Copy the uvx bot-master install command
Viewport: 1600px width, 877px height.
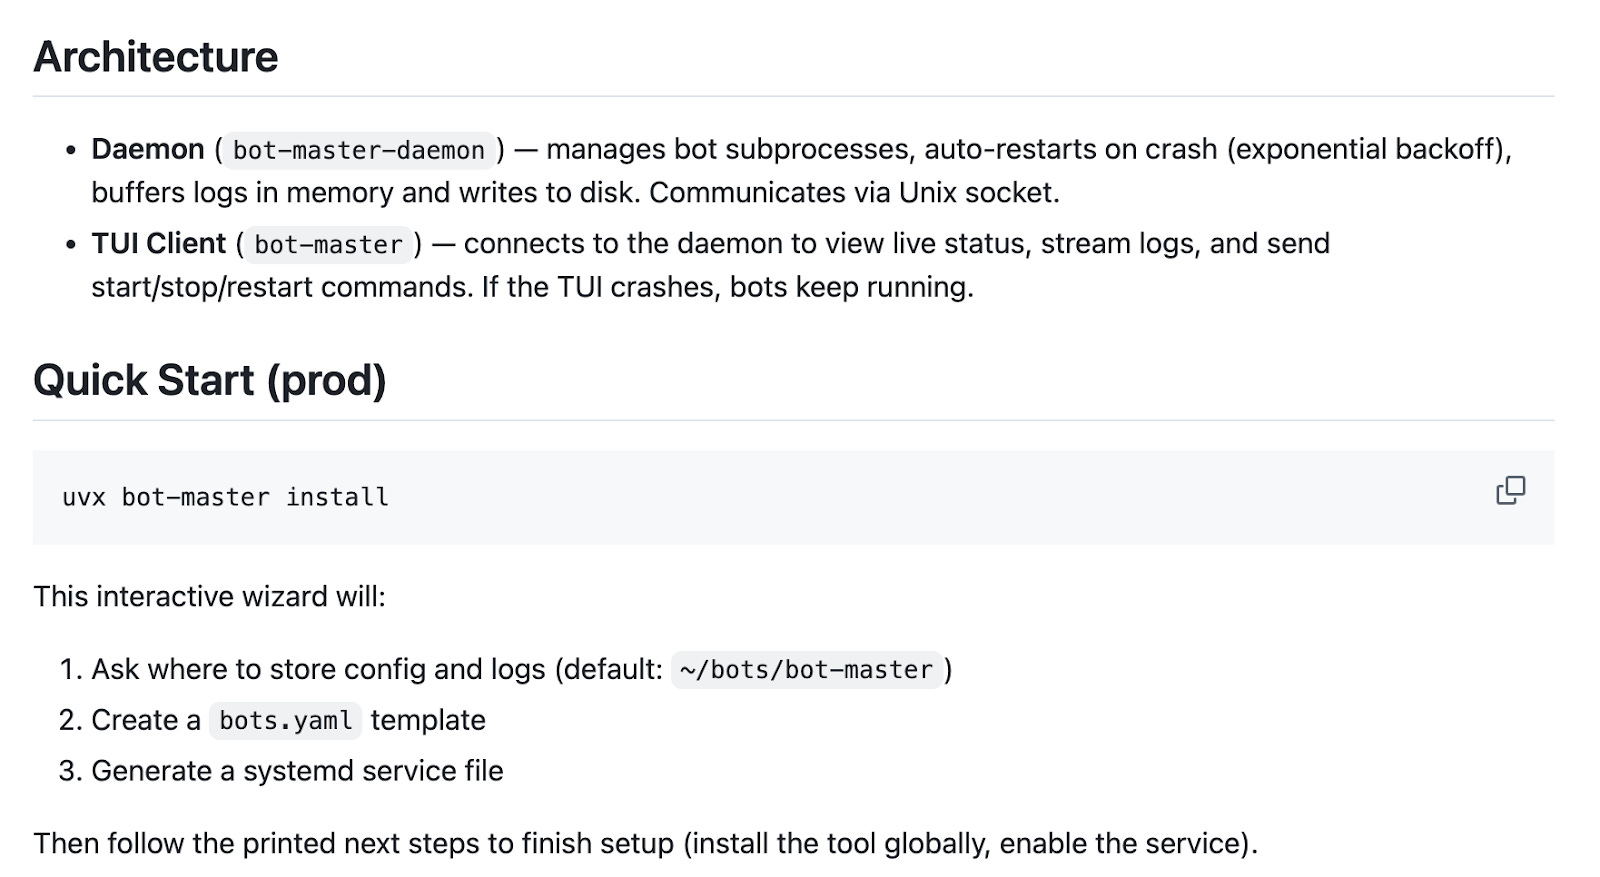(x=1510, y=491)
